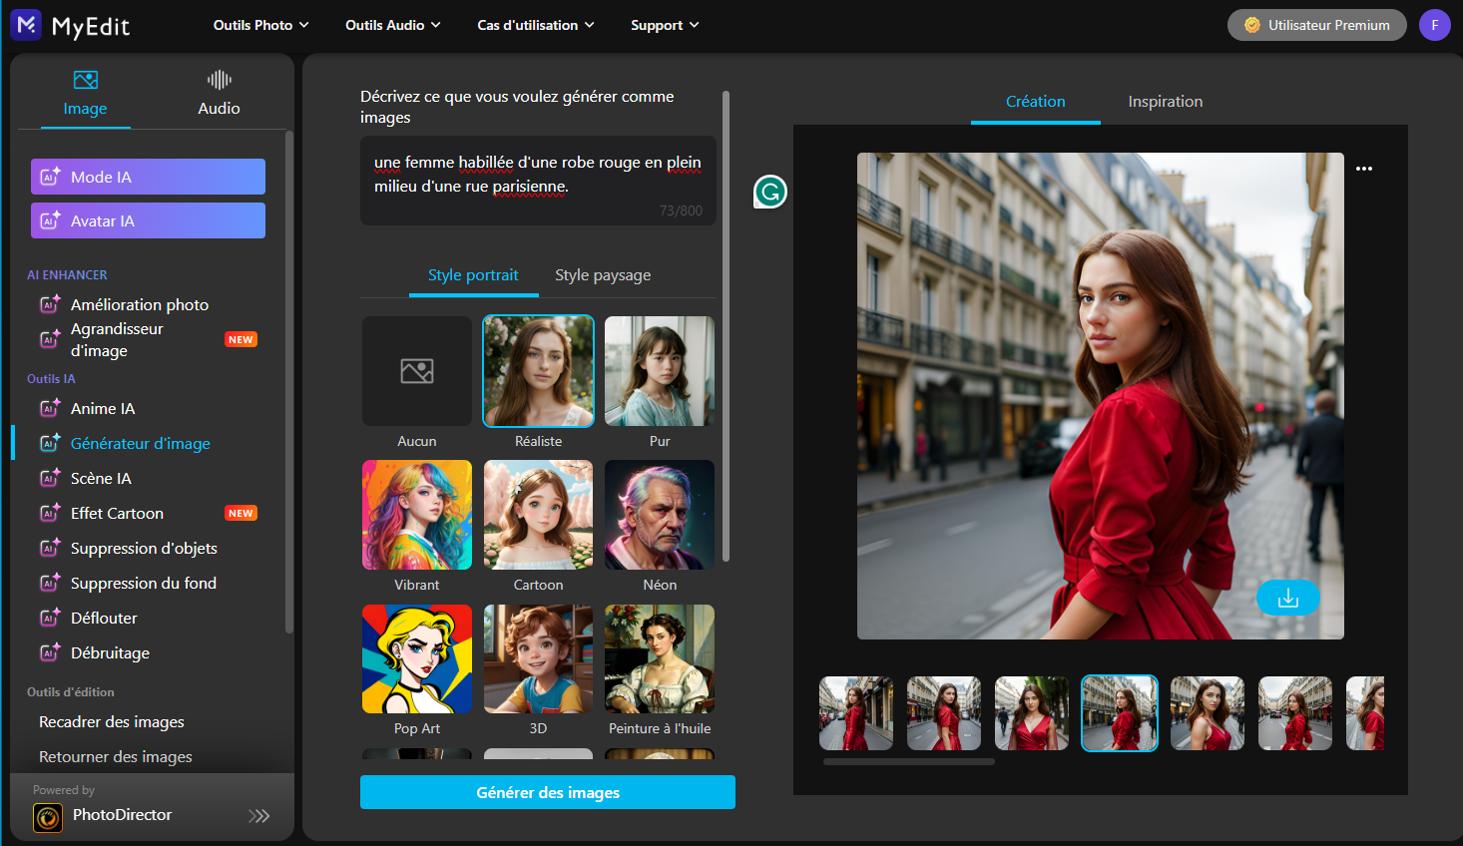Click the AI icon beside Déflouter
This screenshot has width=1463, height=846.
pos(50,618)
